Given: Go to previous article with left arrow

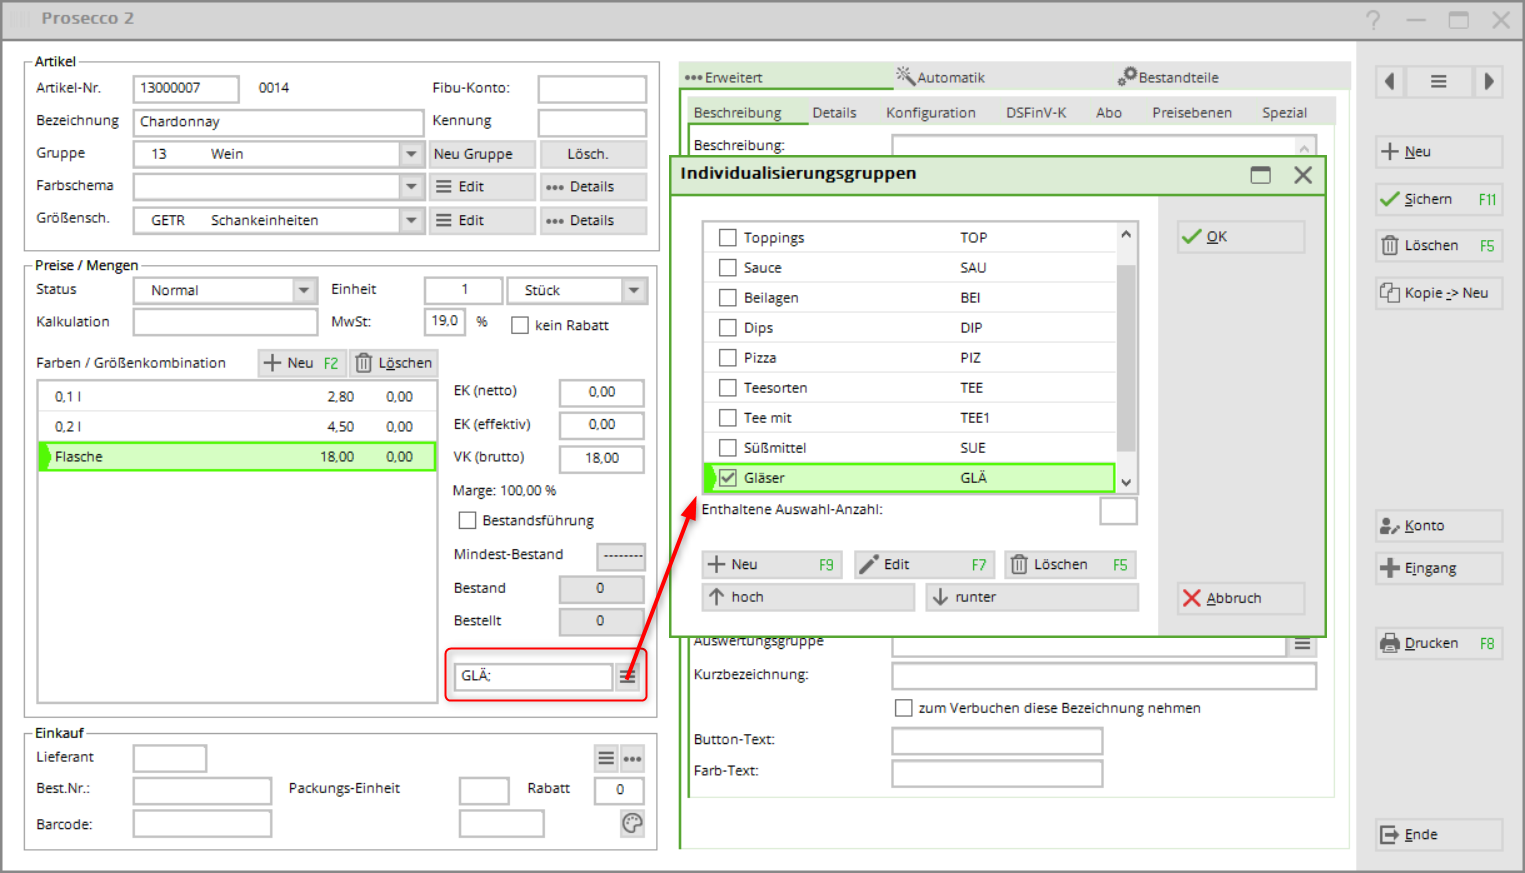Looking at the screenshot, I should click(1389, 82).
